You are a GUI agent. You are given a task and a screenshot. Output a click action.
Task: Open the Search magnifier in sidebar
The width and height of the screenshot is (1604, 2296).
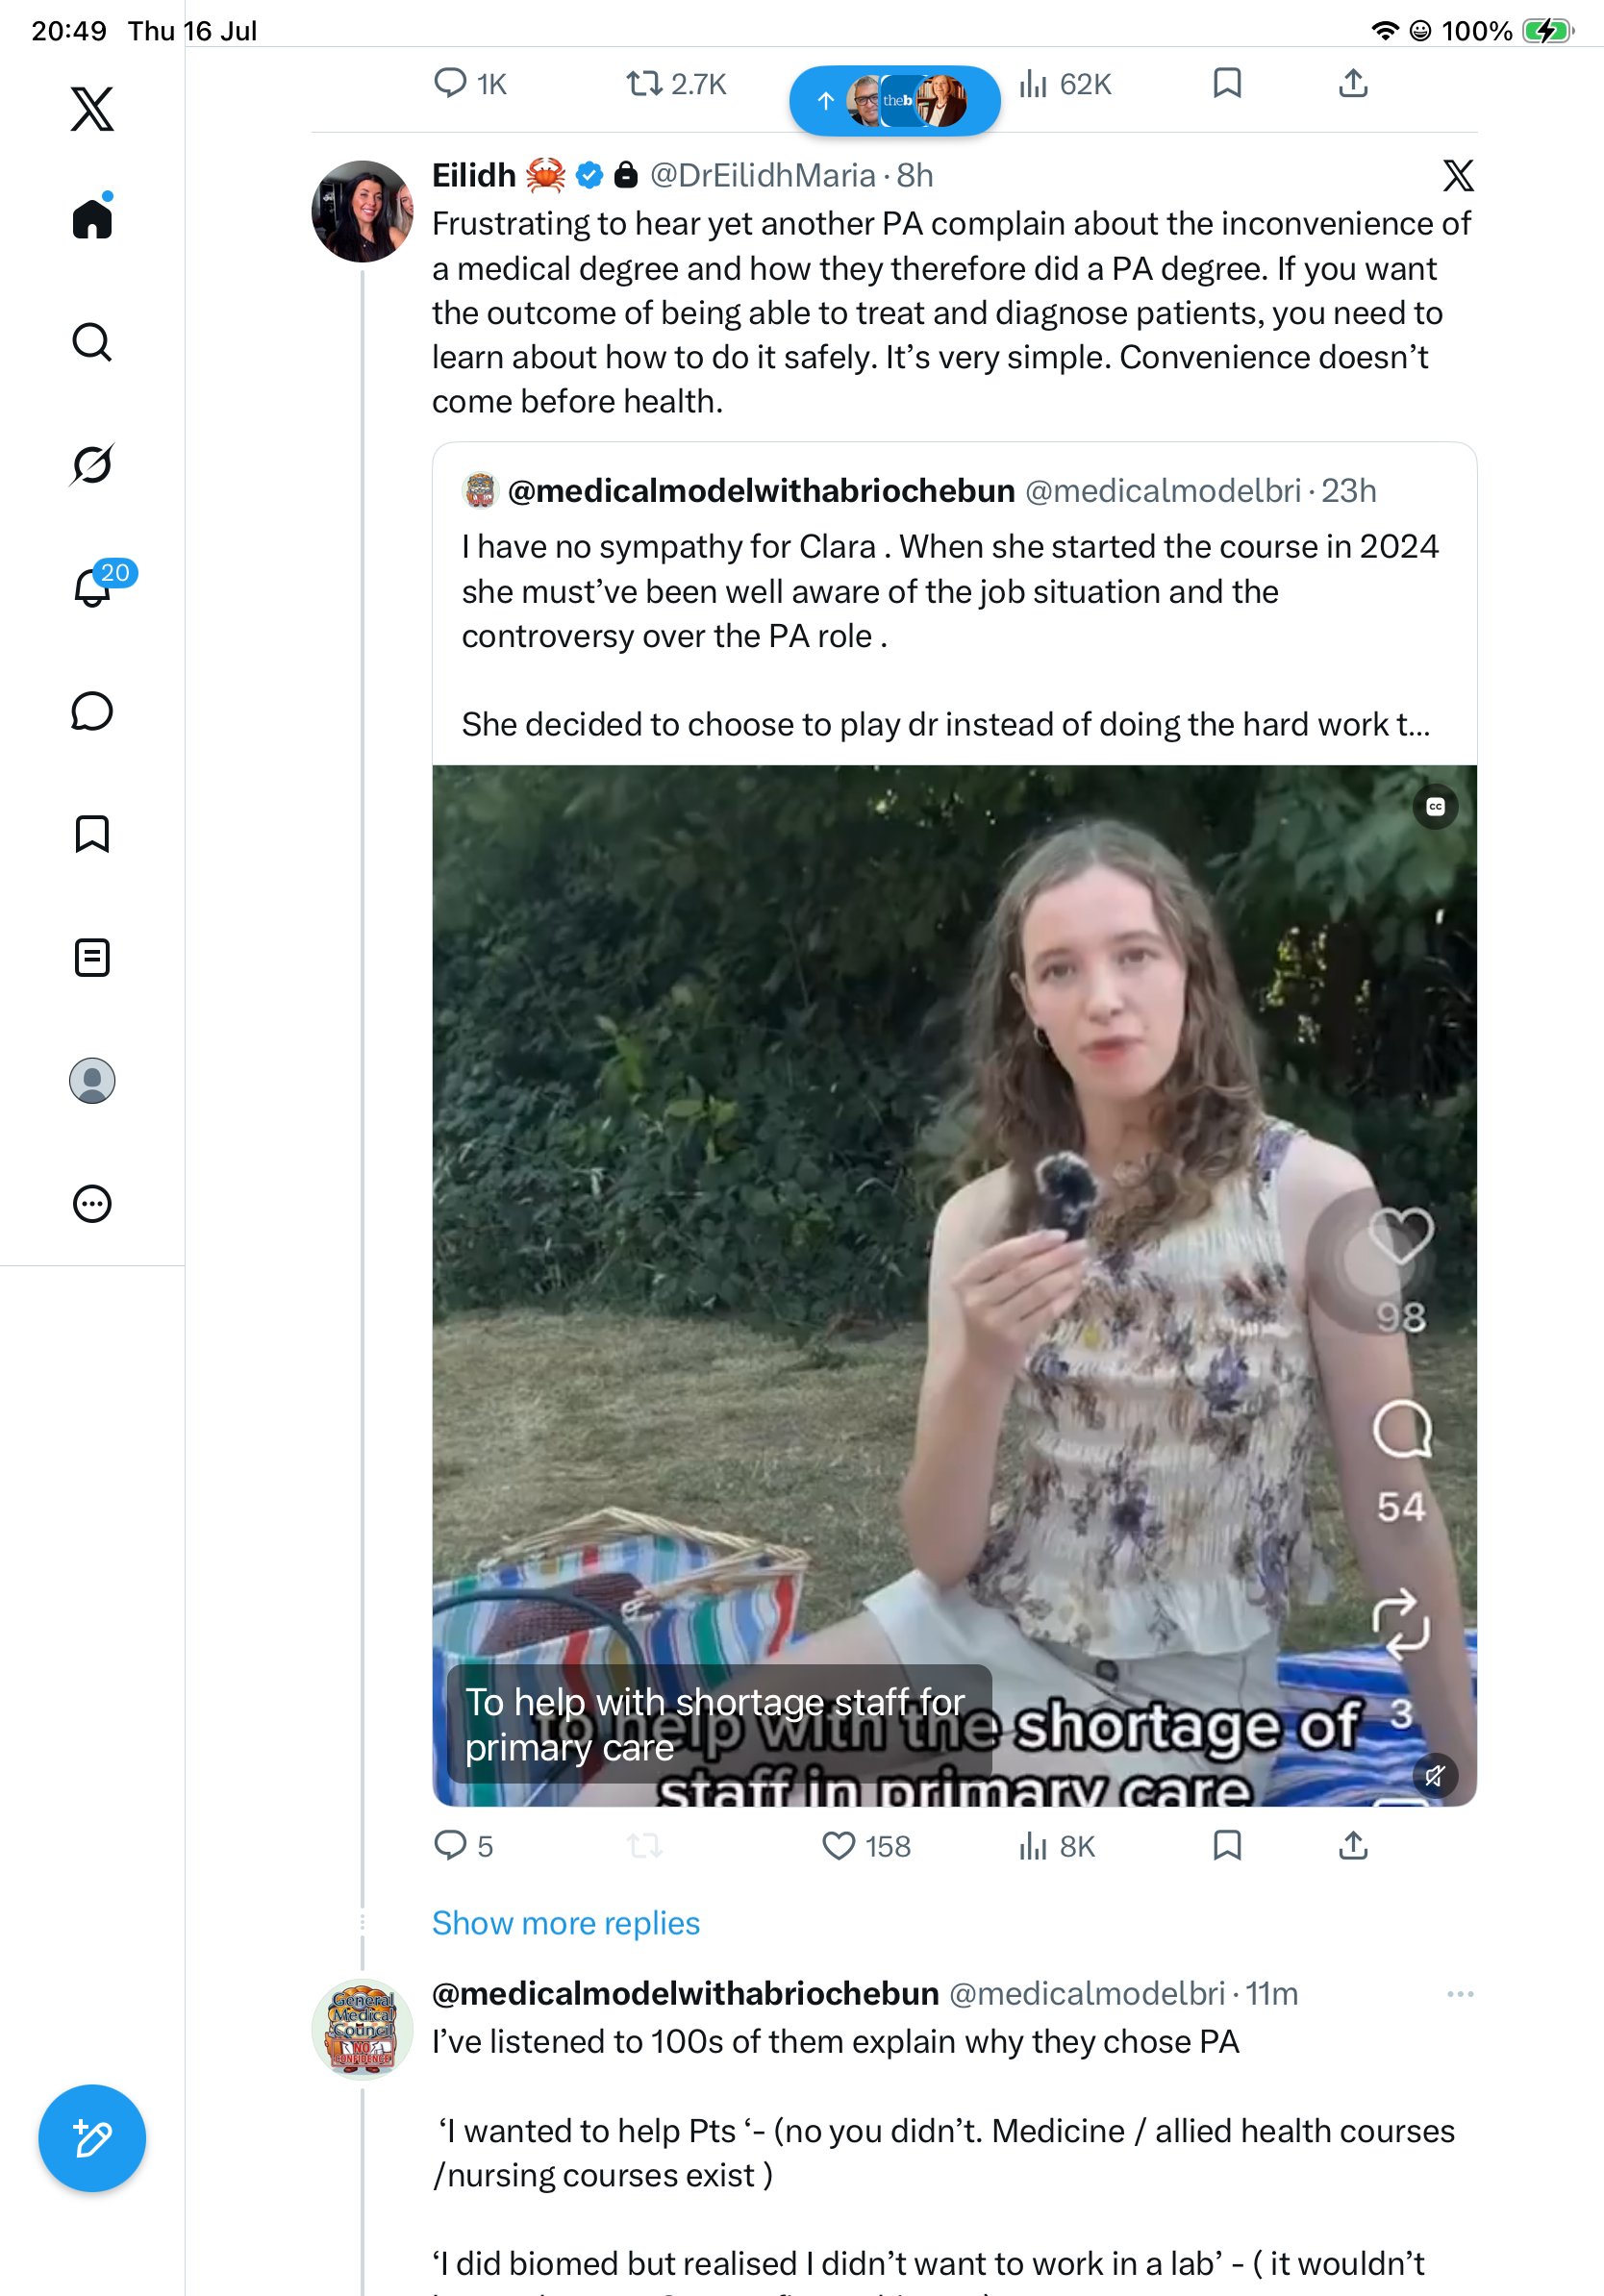[92, 342]
